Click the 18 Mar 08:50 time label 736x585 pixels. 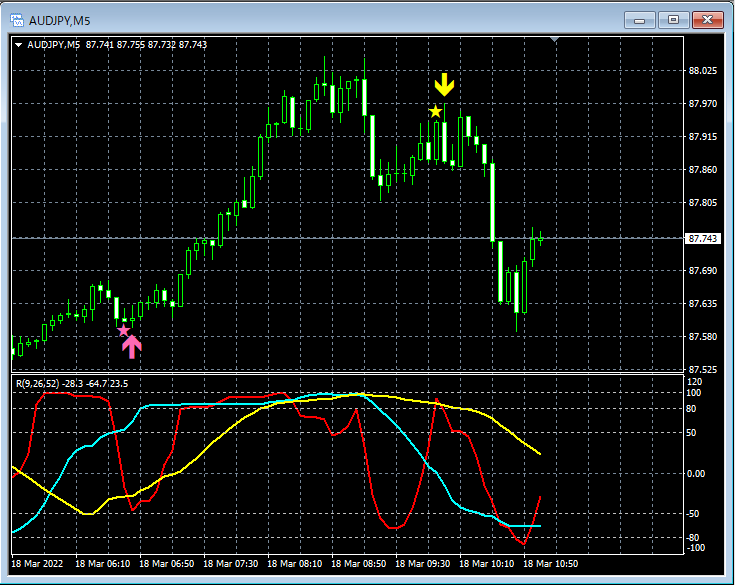[359, 563]
